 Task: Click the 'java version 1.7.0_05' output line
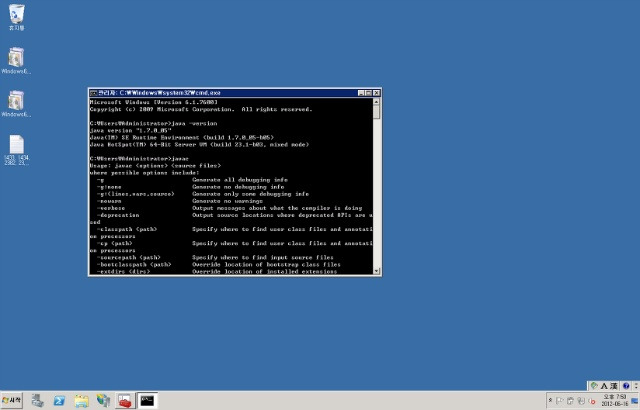(x=131, y=131)
